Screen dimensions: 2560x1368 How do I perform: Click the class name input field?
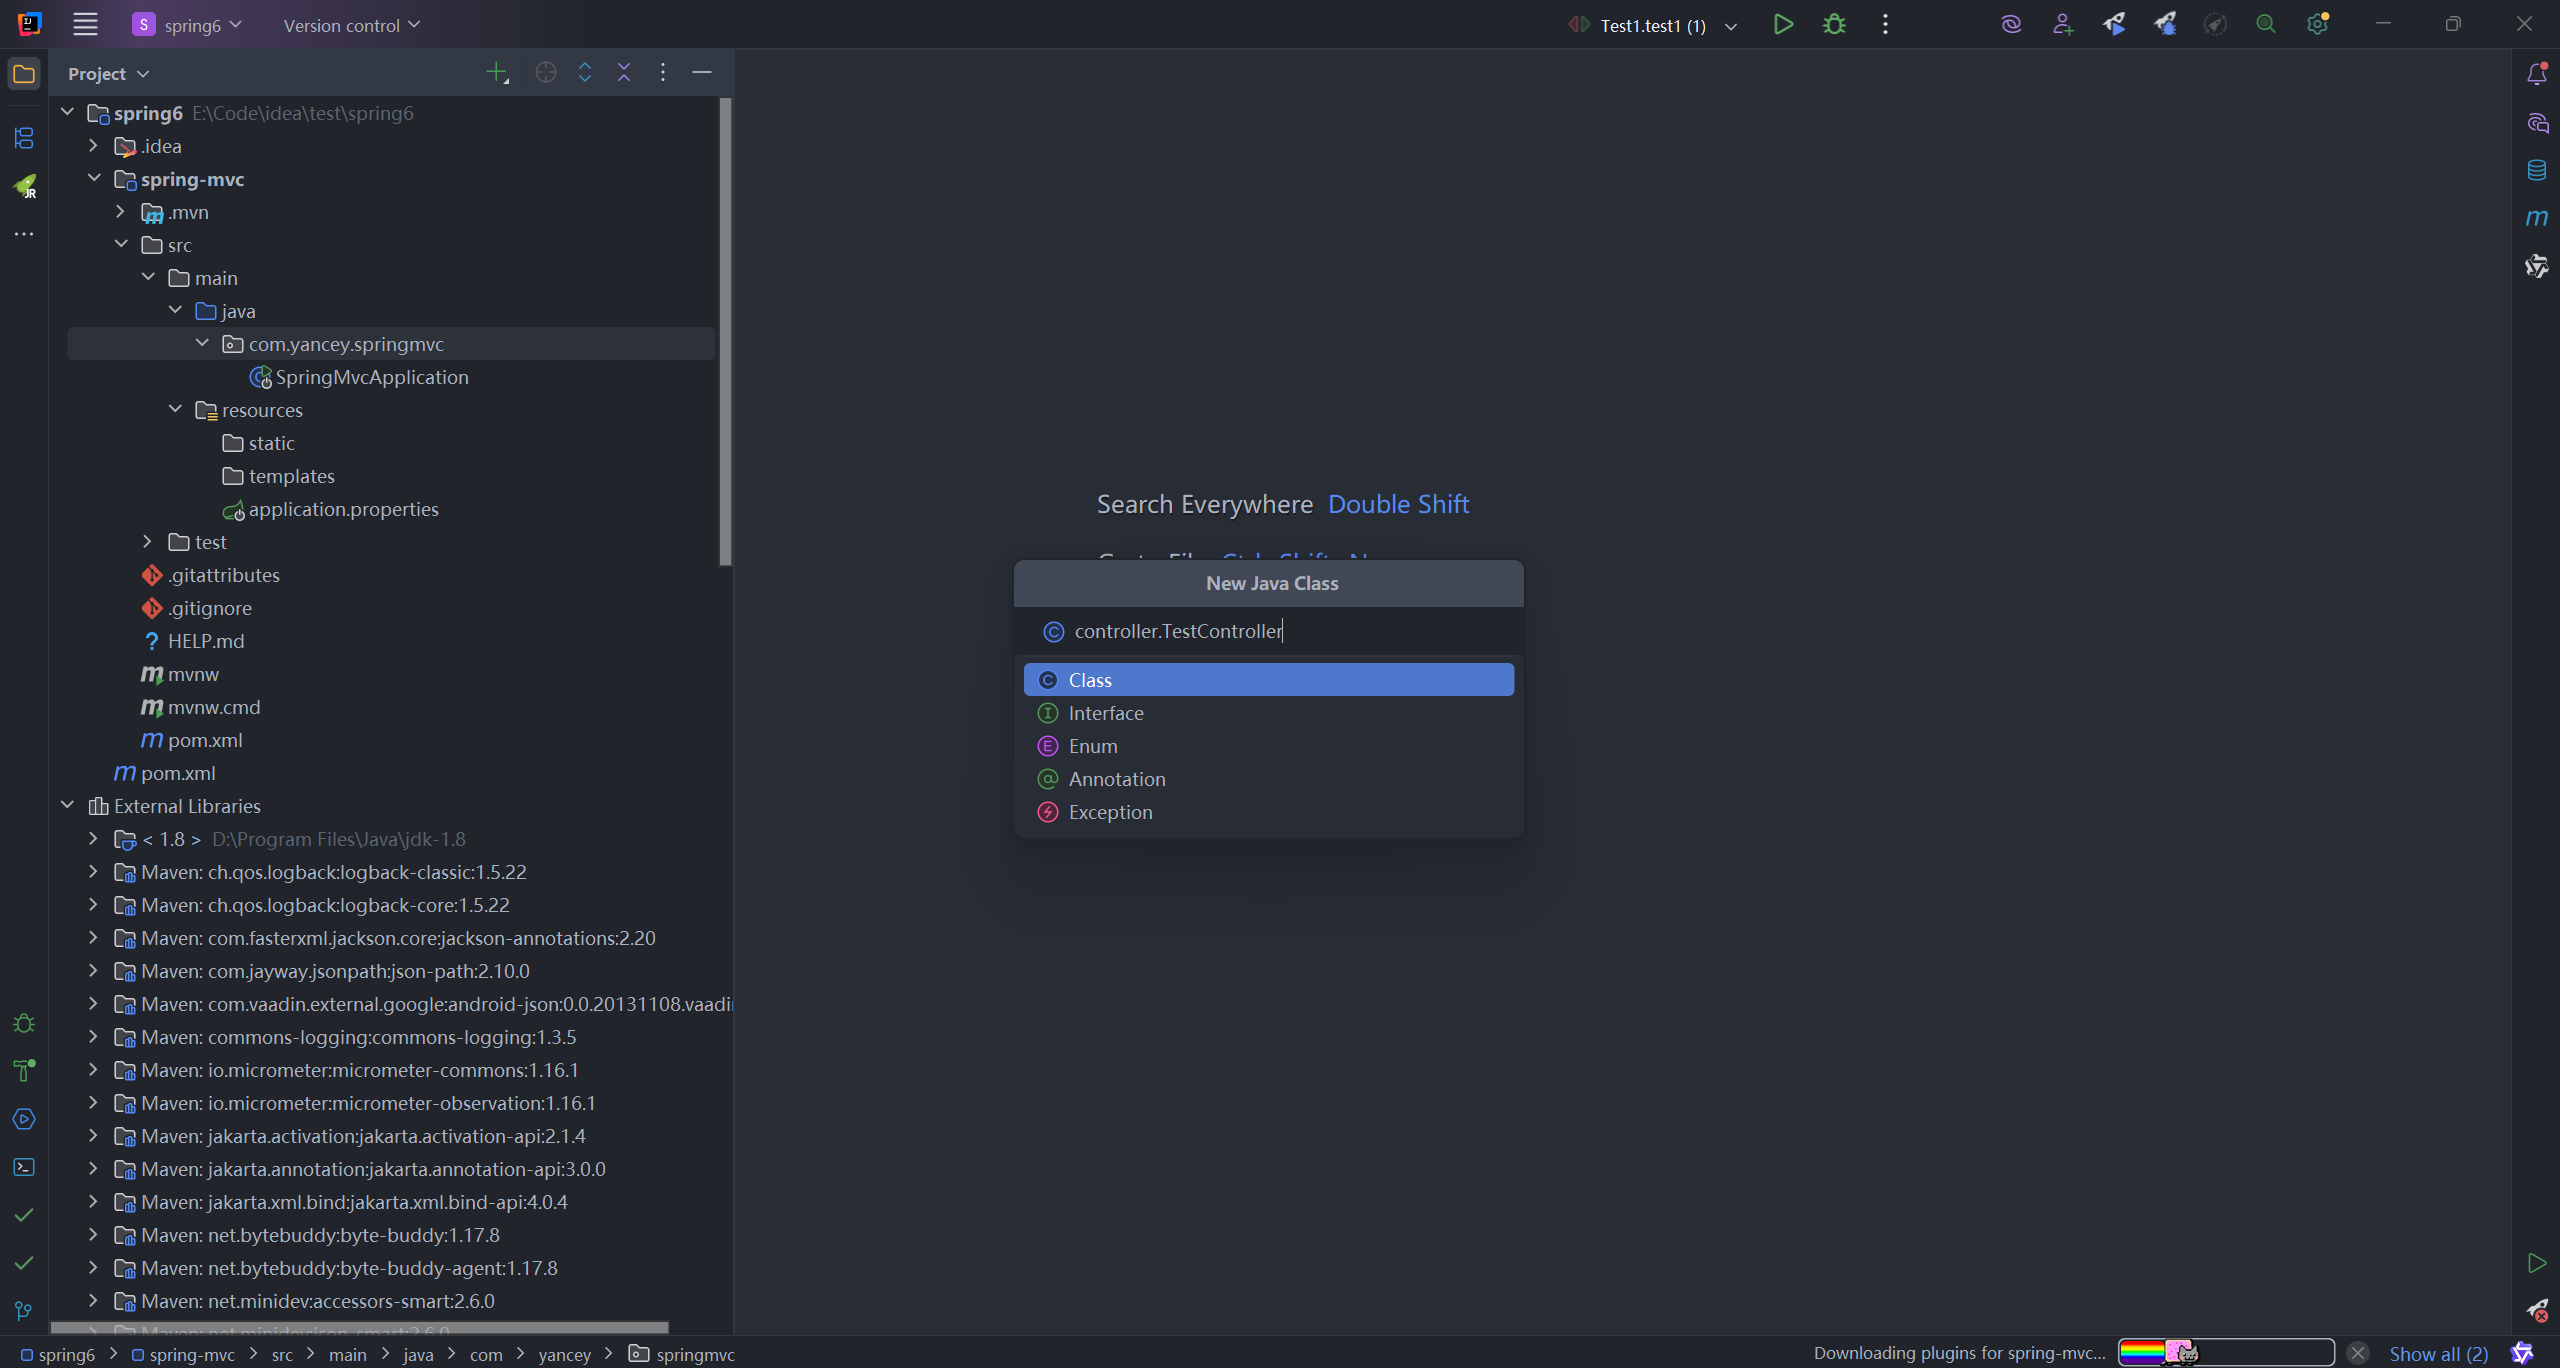(x=1280, y=631)
